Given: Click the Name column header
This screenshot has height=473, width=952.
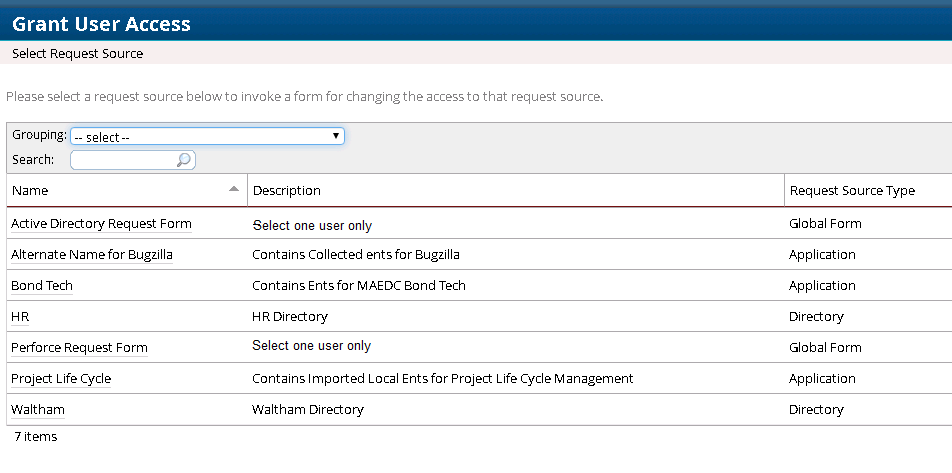Looking at the screenshot, I should point(30,190).
